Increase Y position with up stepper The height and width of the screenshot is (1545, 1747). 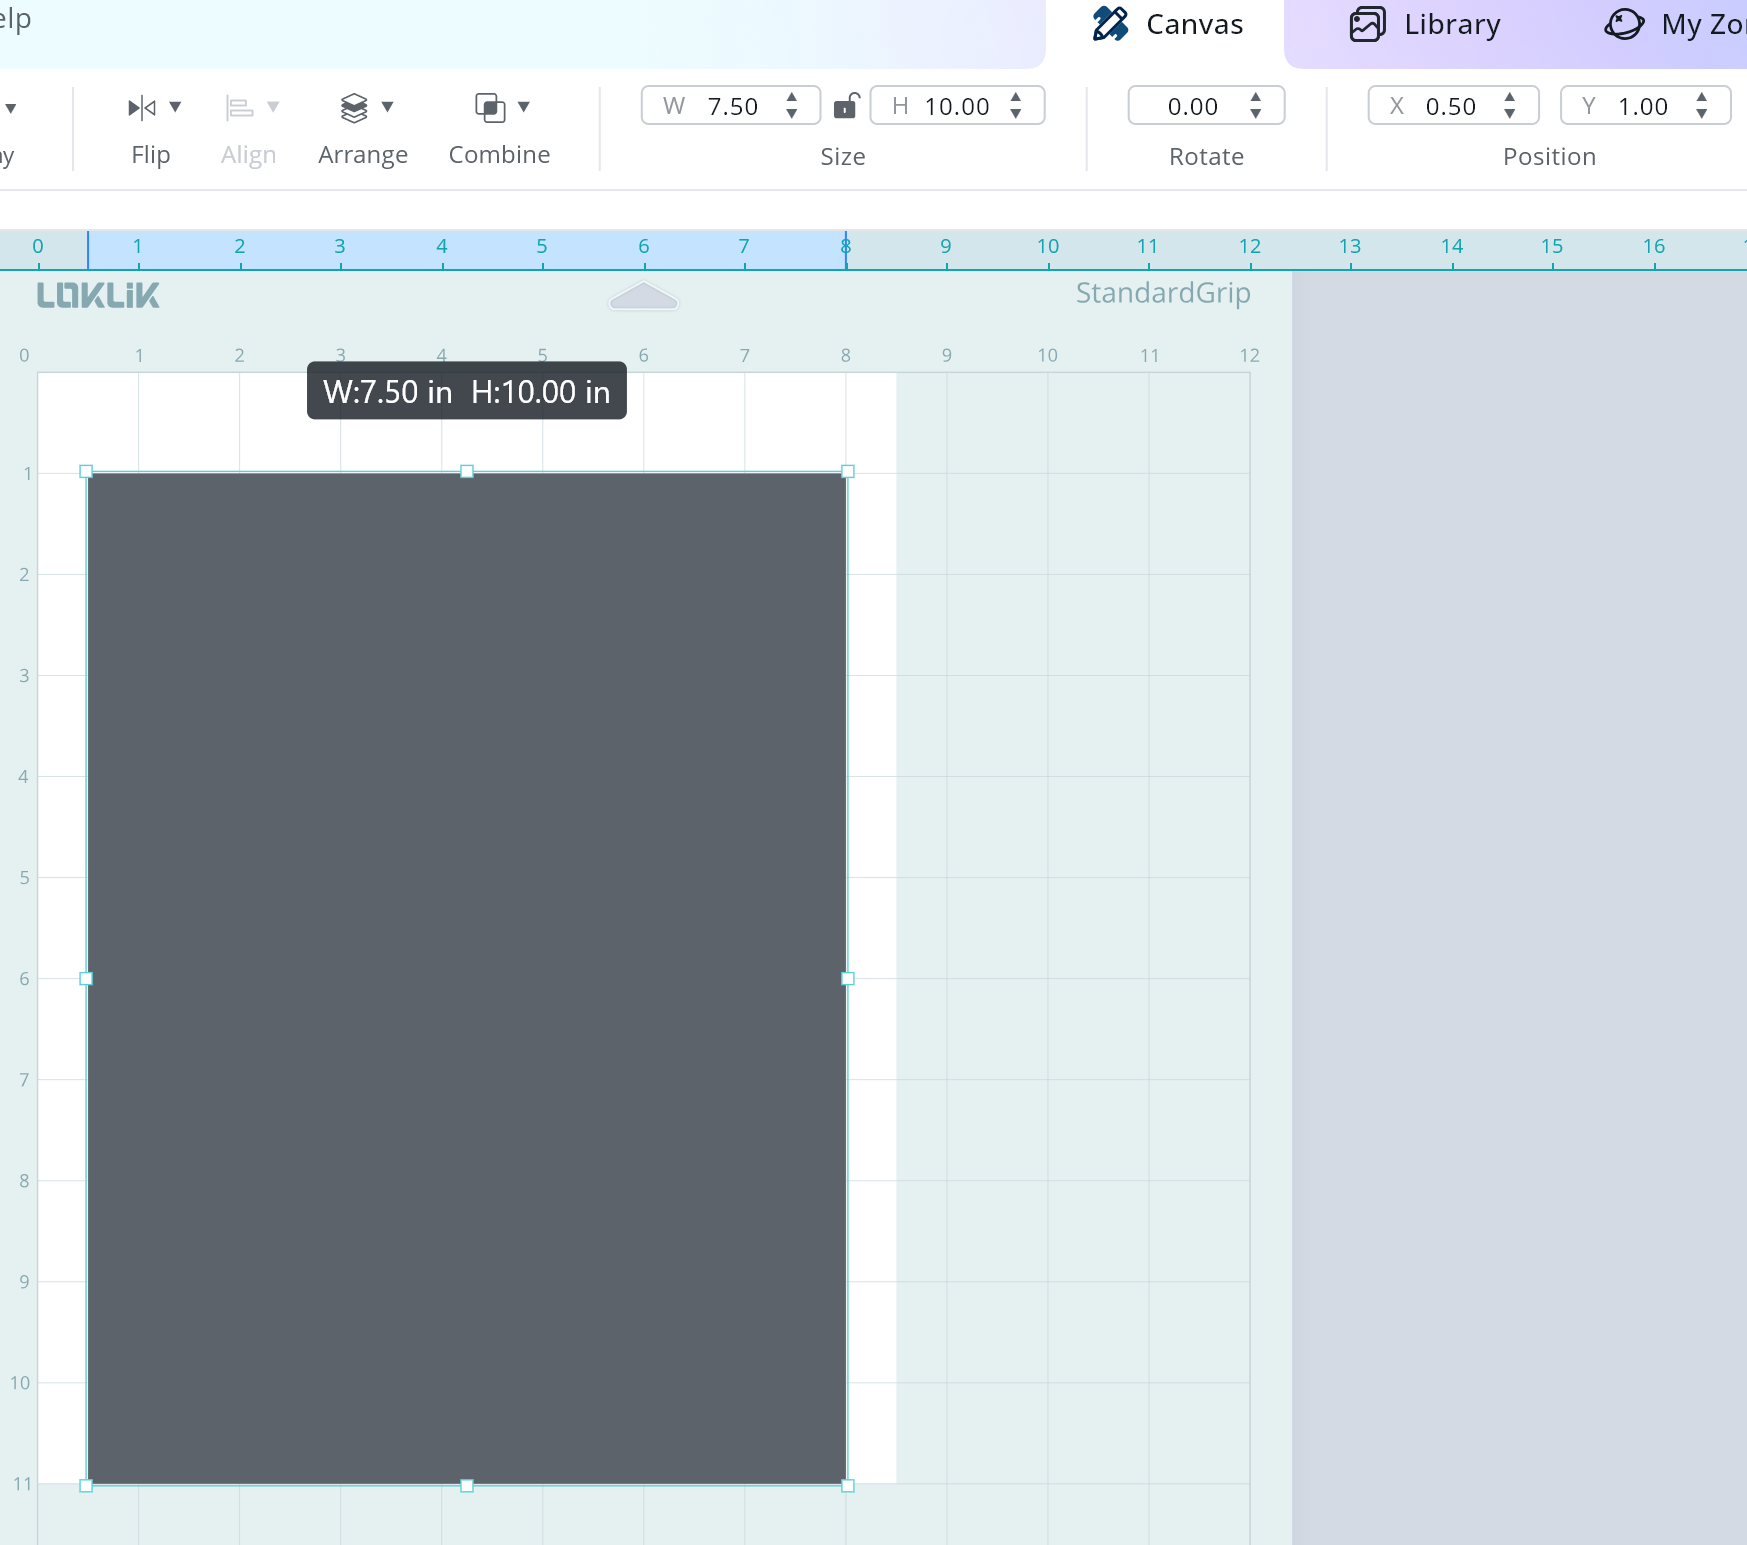1702,98
